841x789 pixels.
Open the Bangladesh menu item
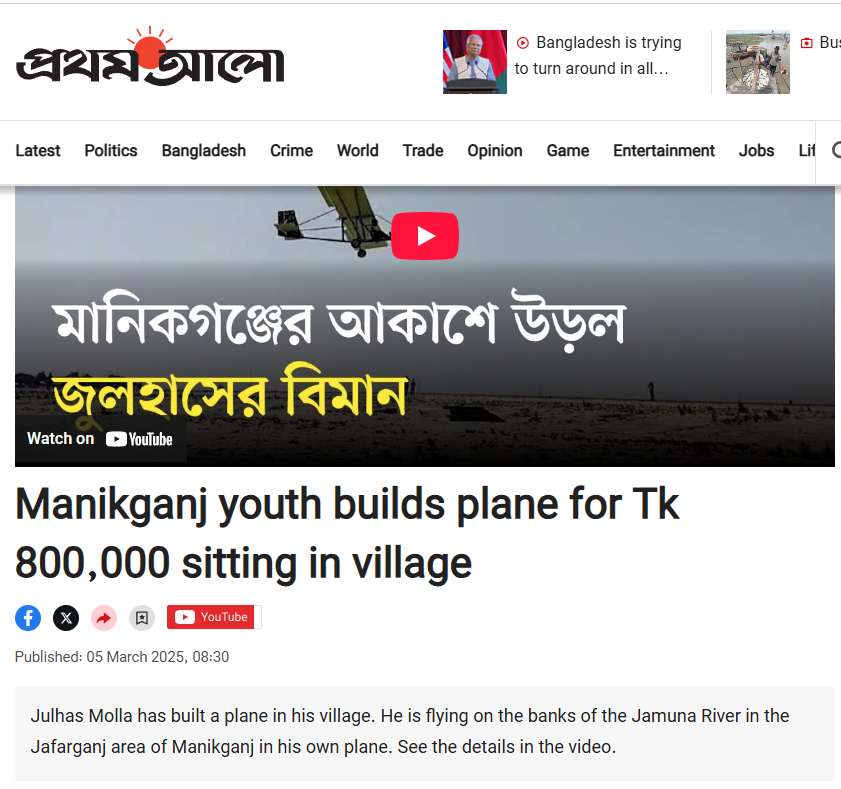204,151
